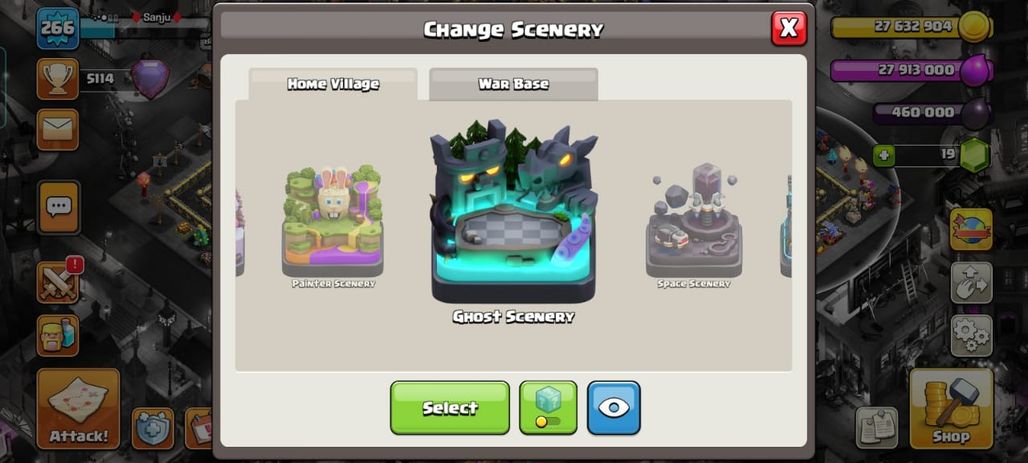1028x463 pixels.
Task: Select the Ghost Scenery
Action: tap(450, 407)
